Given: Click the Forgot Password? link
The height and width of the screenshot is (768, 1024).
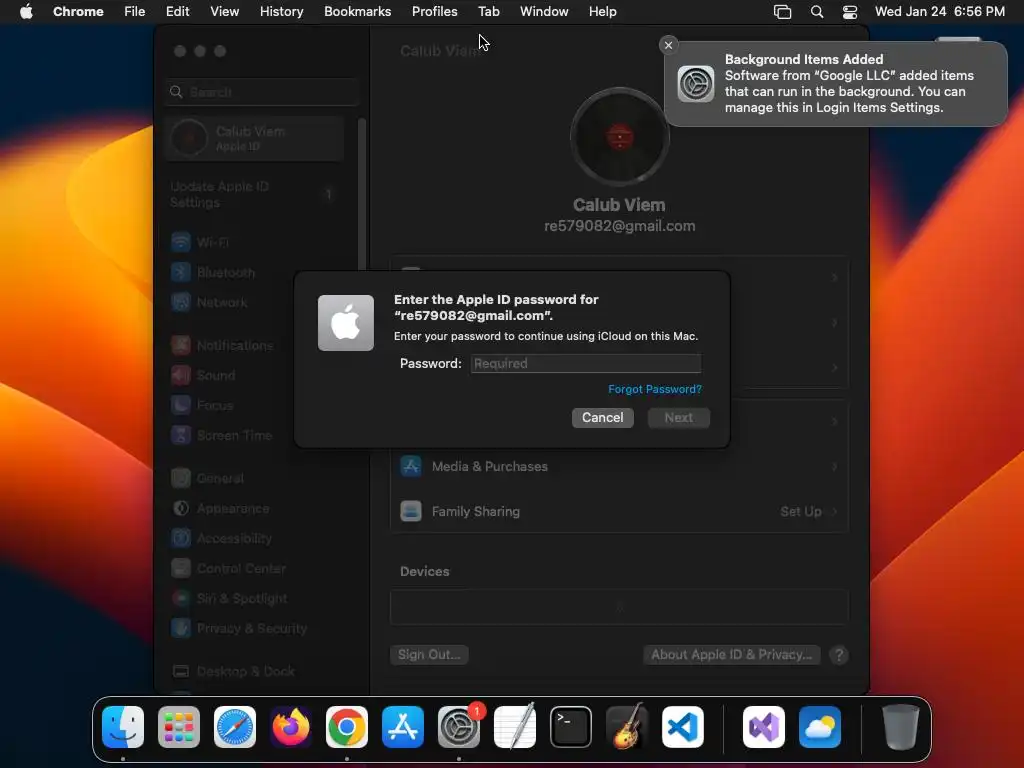Looking at the screenshot, I should pos(654,389).
